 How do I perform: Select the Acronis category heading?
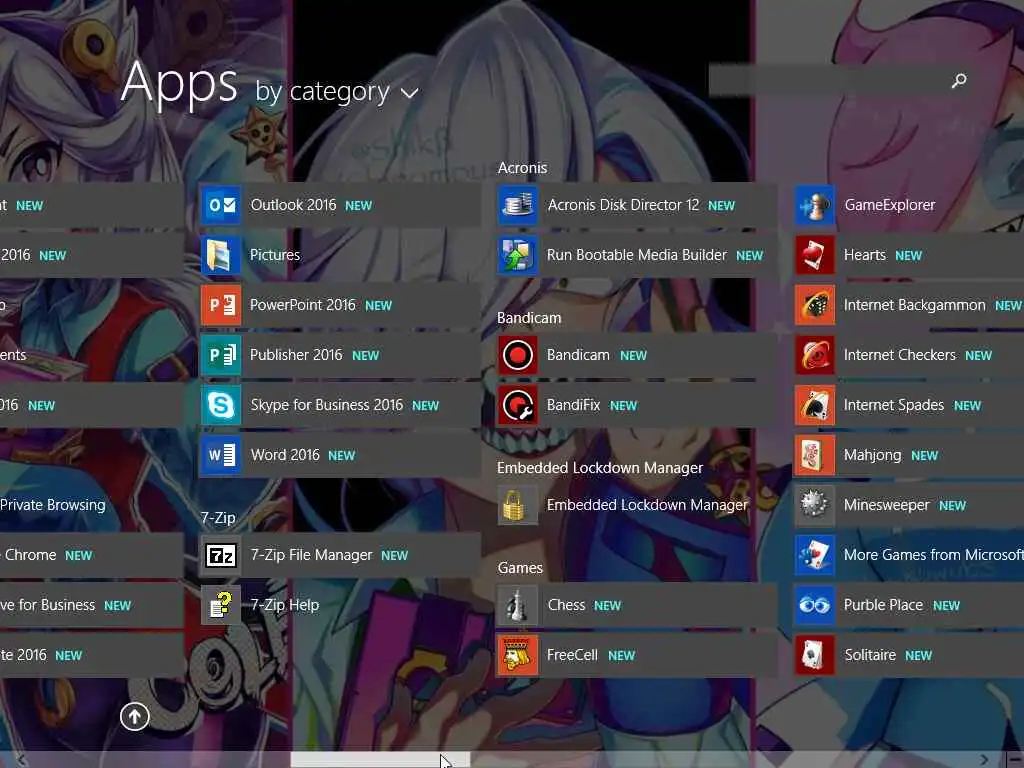click(522, 168)
